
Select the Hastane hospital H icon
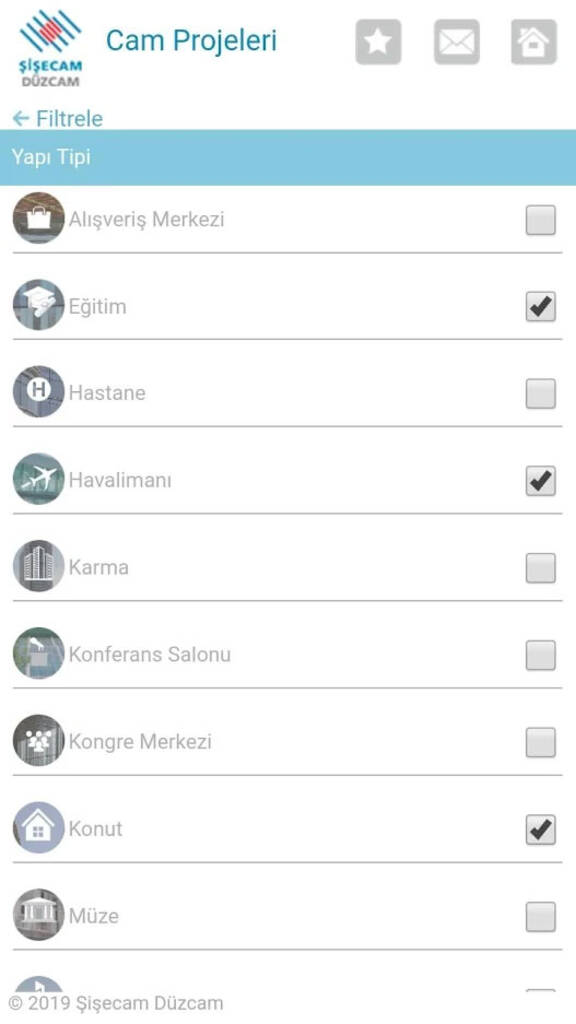coord(39,392)
